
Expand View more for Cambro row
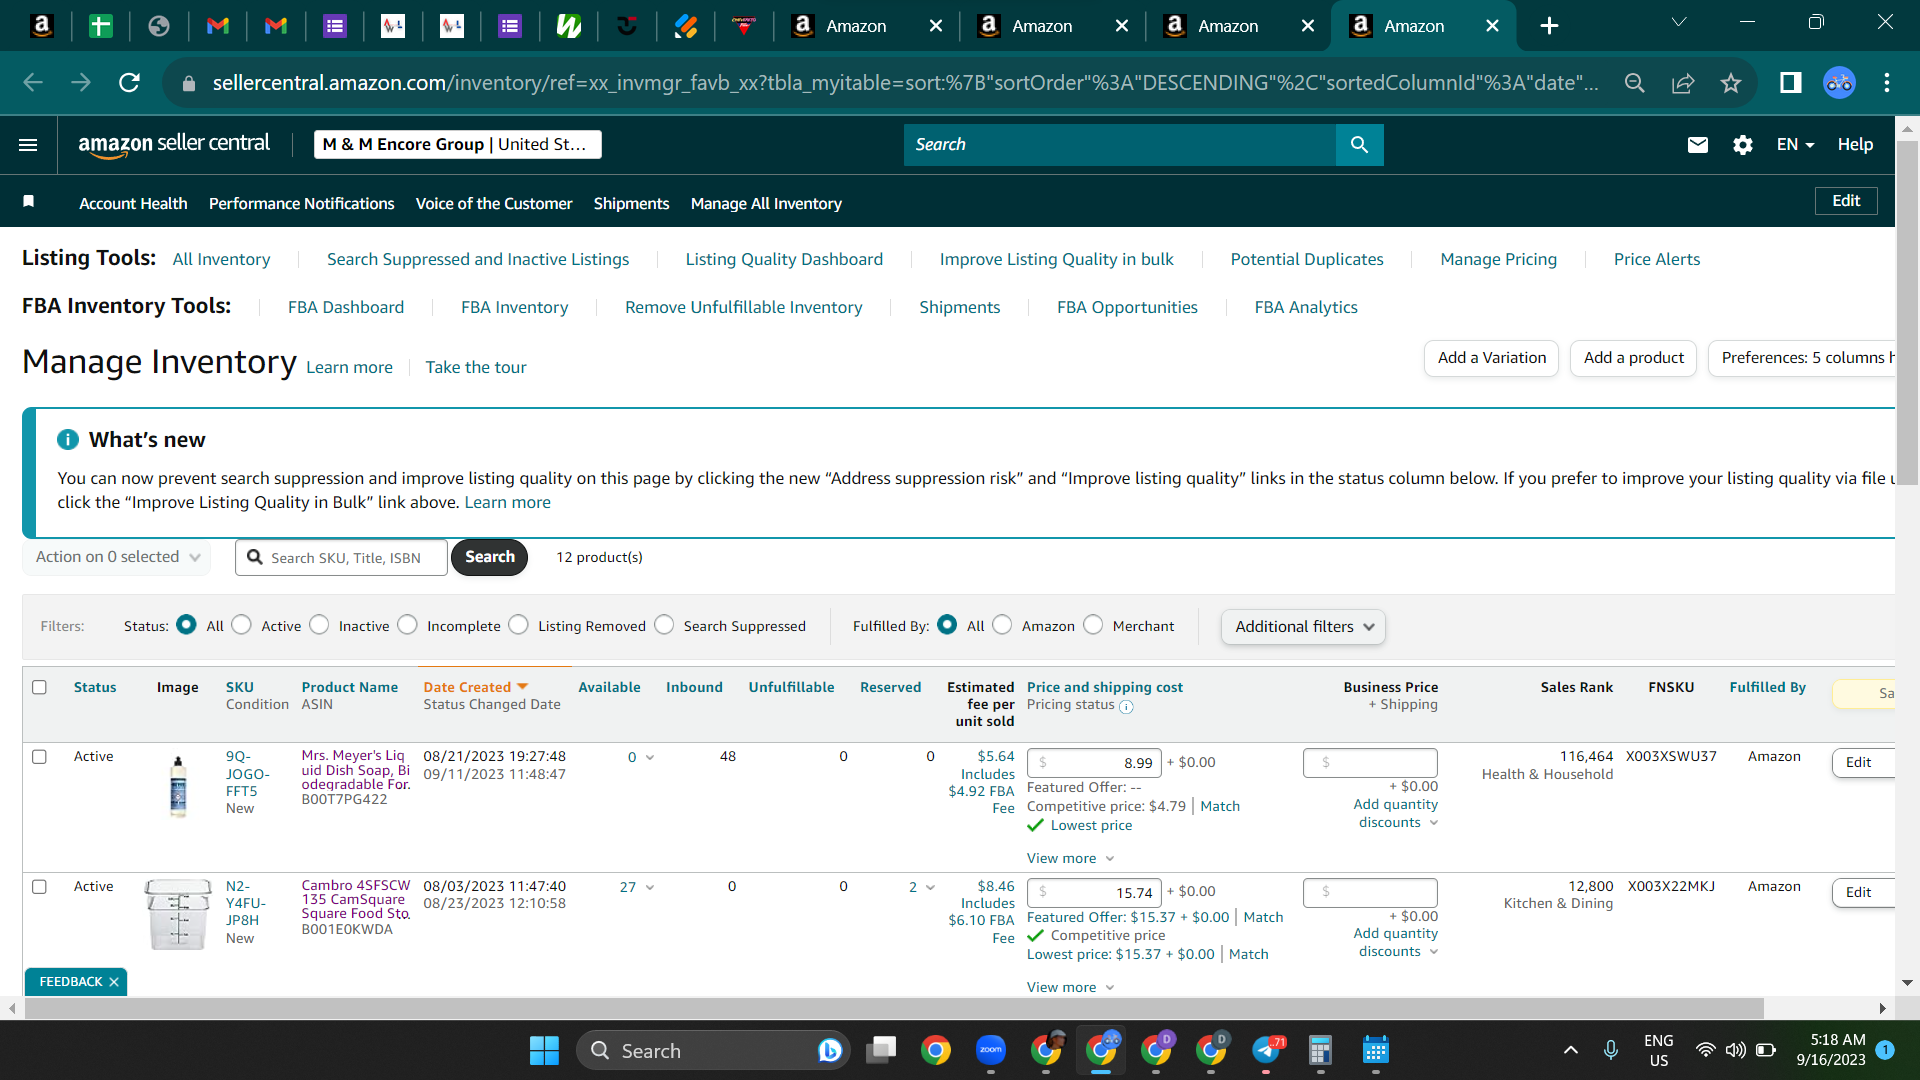click(x=1070, y=988)
